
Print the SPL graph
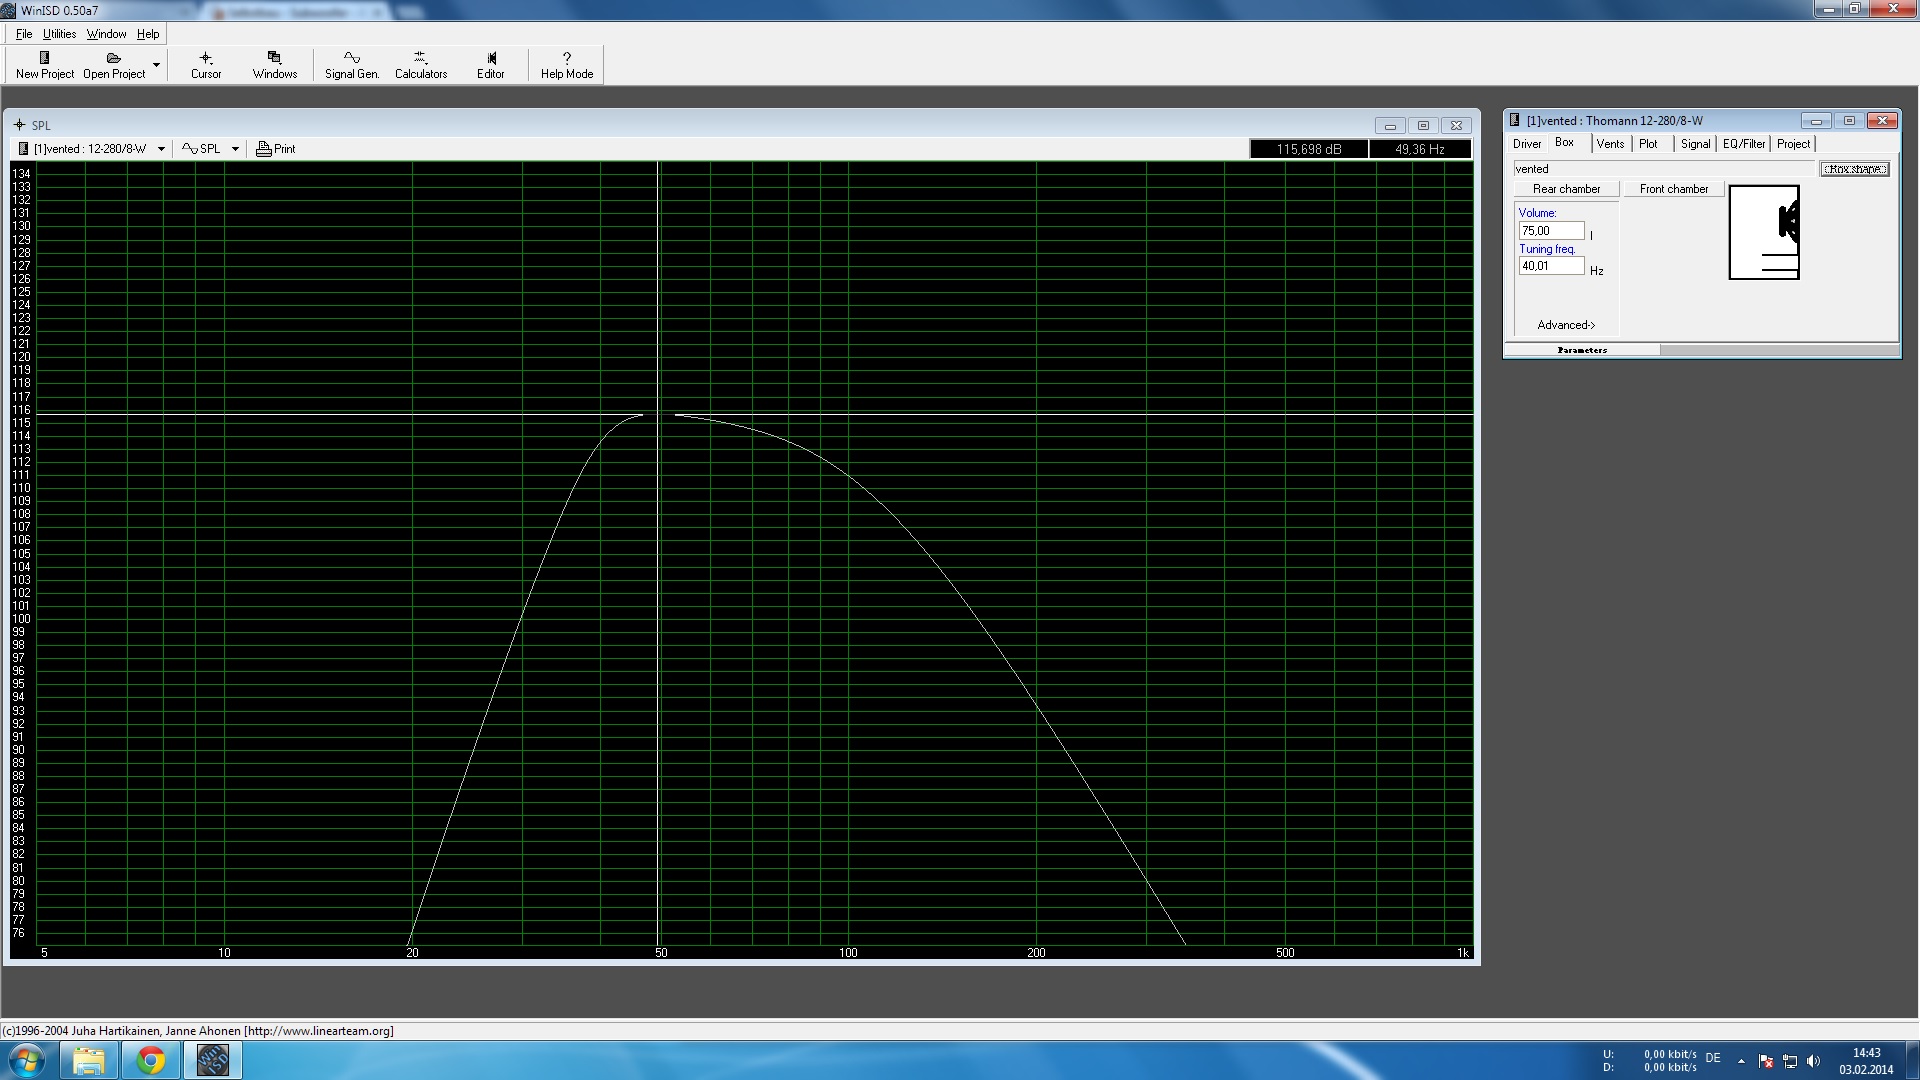point(276,149)
